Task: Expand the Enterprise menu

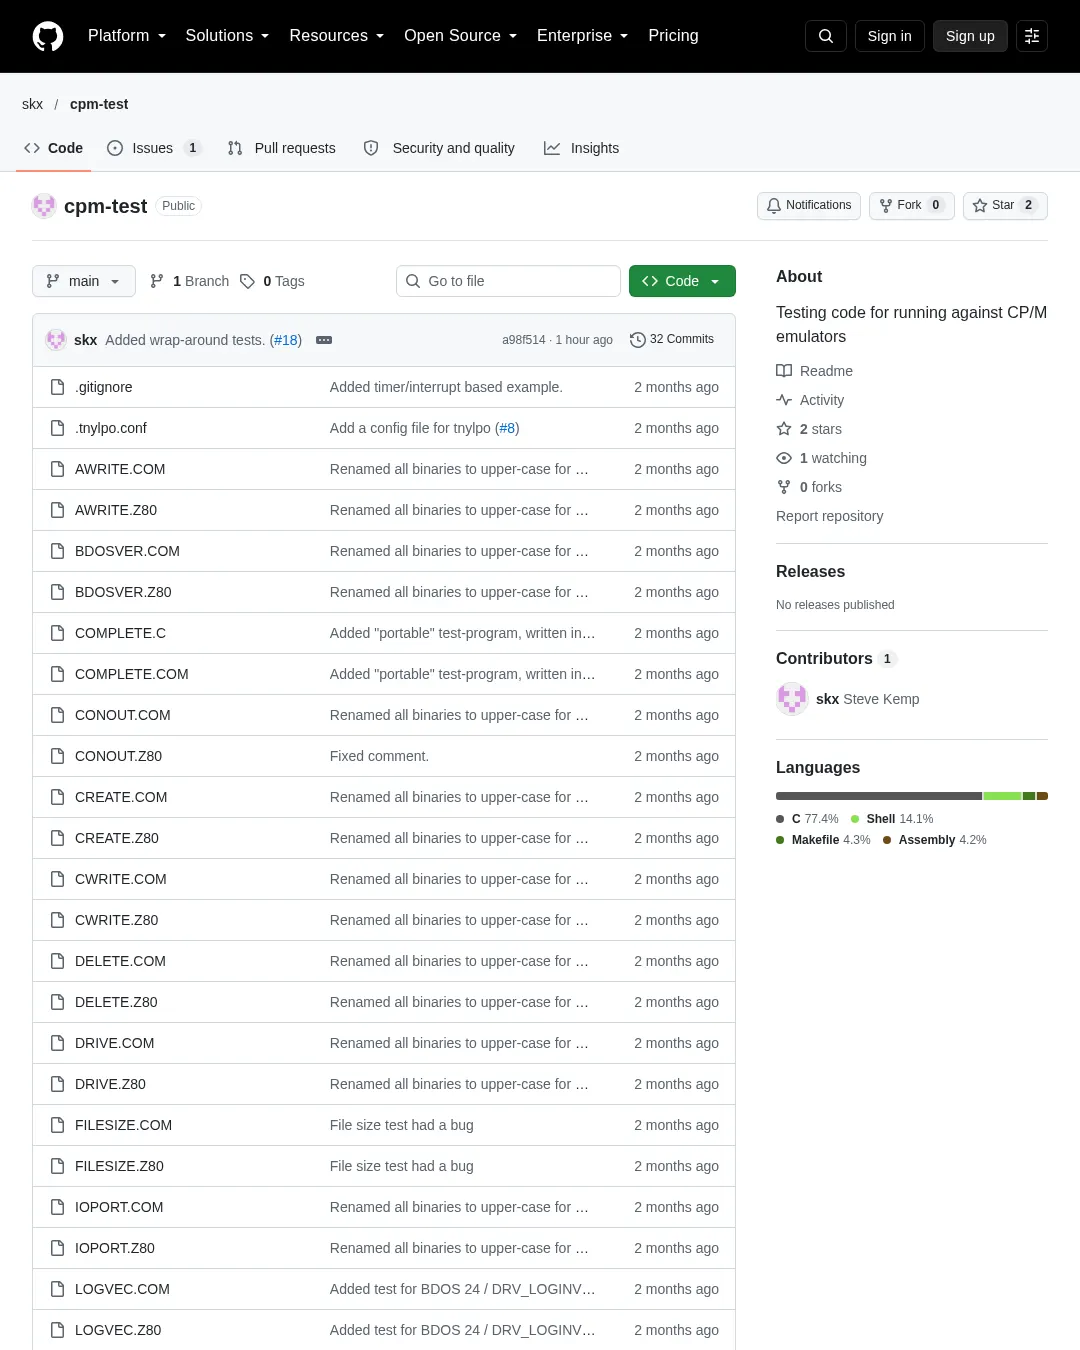Action: [x=583, y=36]
